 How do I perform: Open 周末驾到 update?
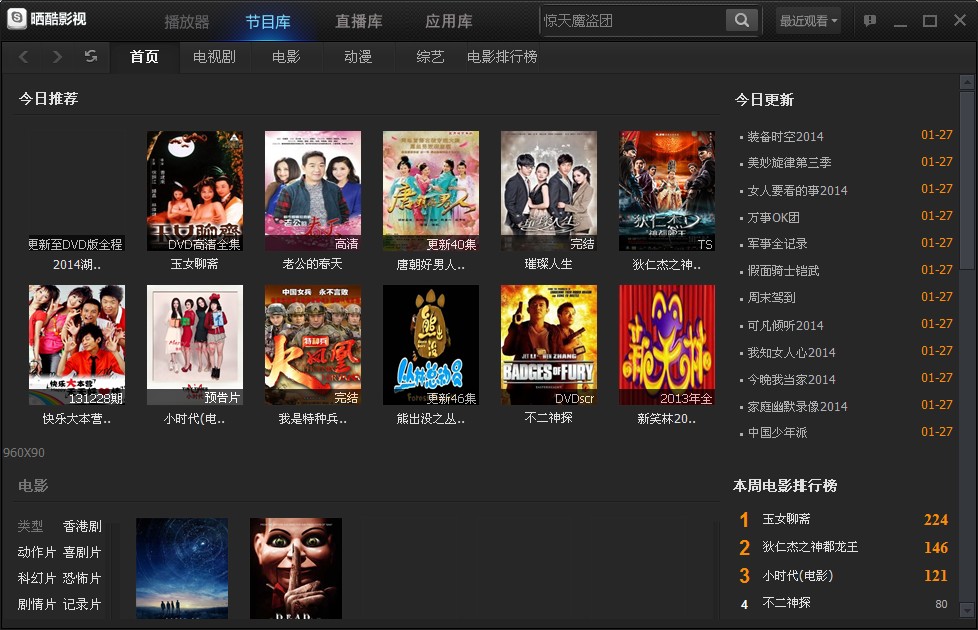[771, 298]
